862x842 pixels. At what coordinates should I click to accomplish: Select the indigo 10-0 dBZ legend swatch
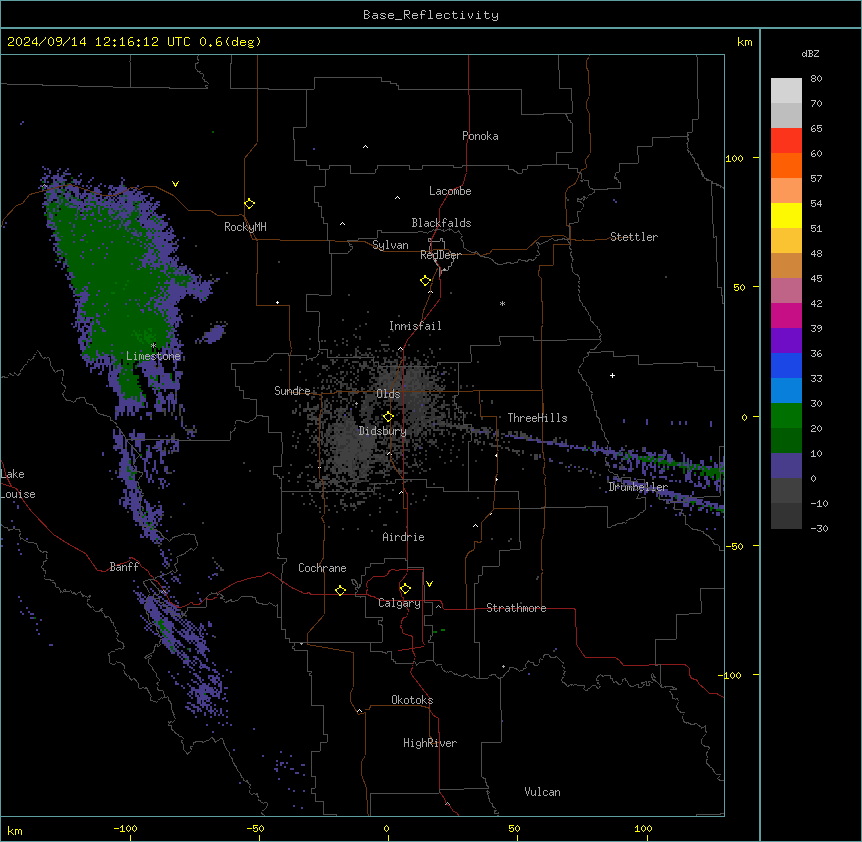coord(786,466)
